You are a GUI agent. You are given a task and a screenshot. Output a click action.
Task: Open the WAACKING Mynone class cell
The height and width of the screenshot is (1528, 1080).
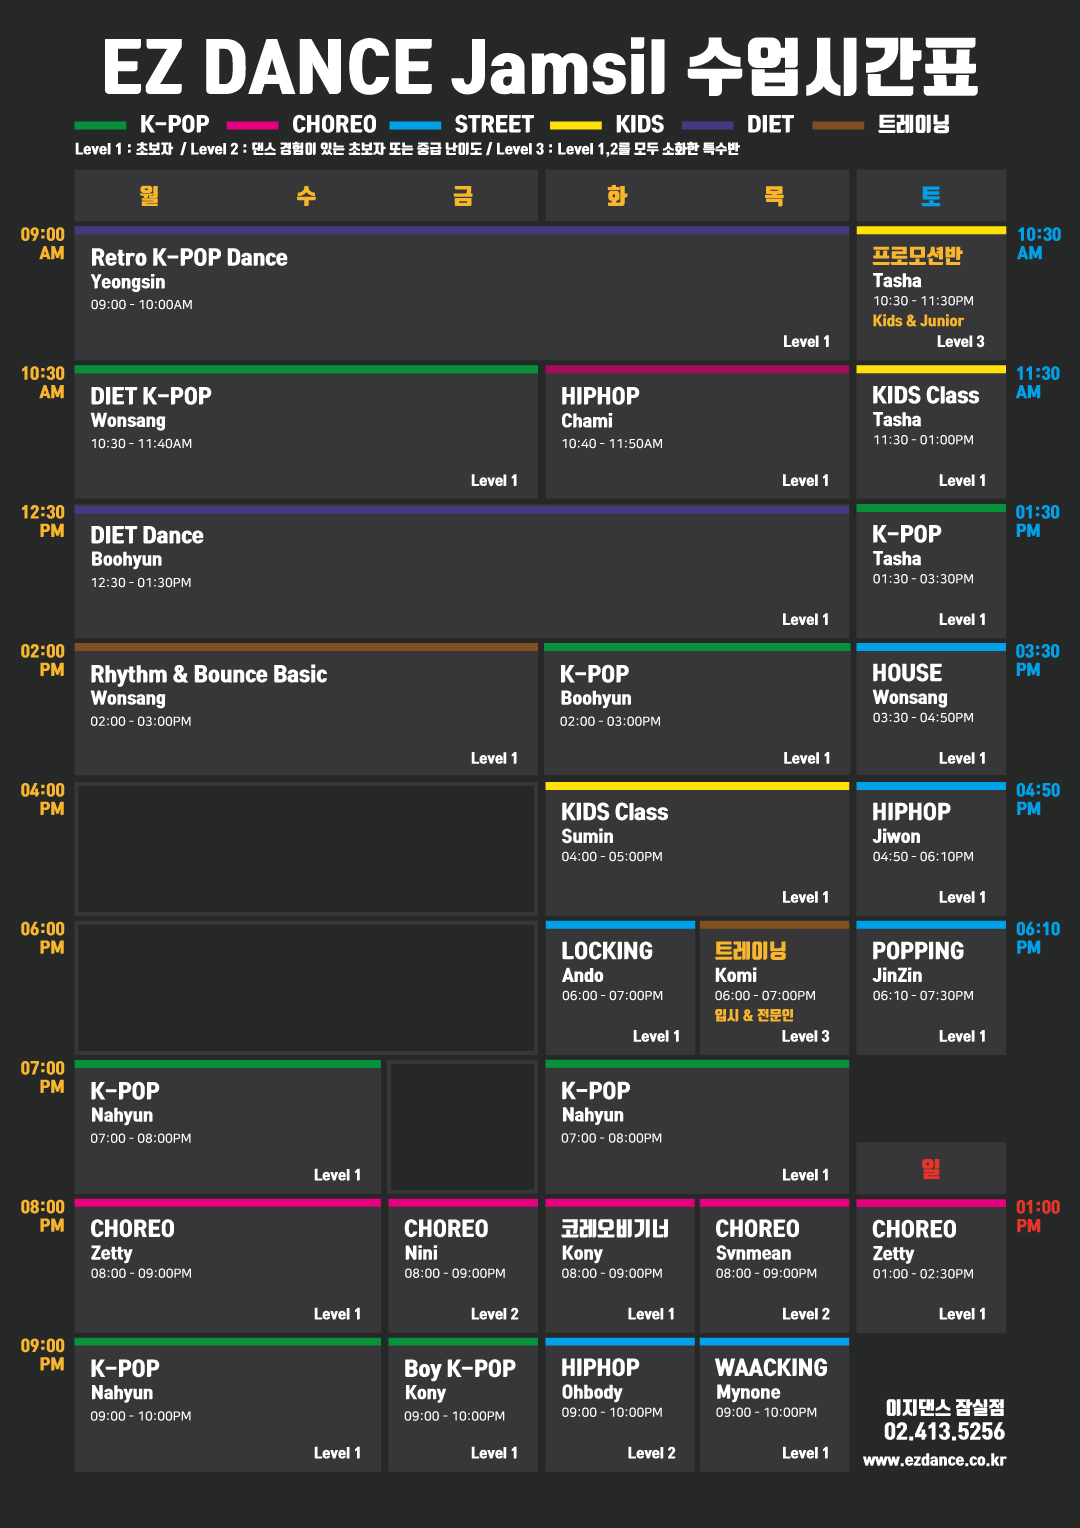pos(774,1405)
